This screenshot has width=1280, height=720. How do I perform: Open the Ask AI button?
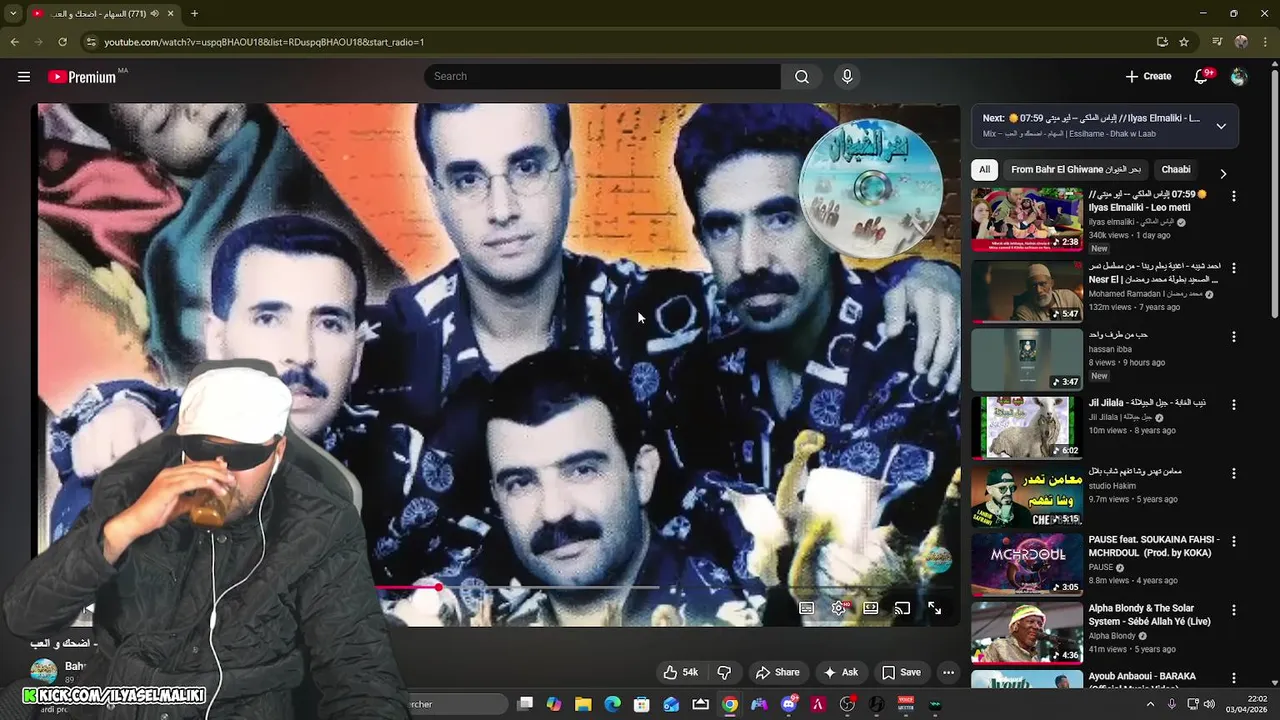(840, 672)
